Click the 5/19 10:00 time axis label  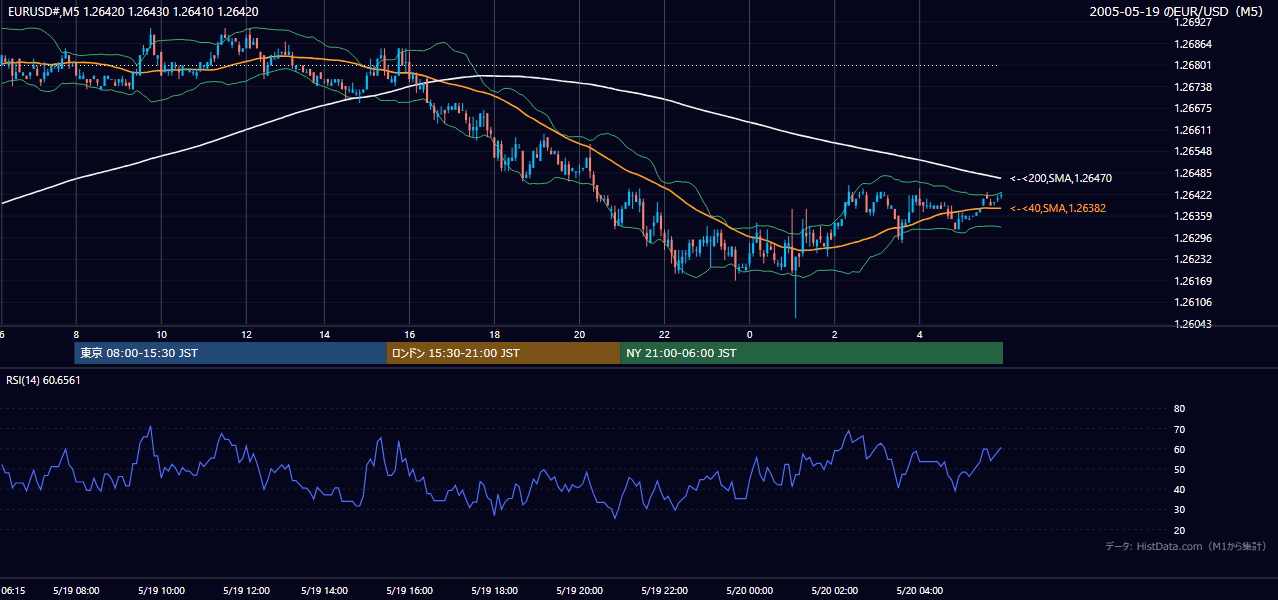click(x=160, y=591)
